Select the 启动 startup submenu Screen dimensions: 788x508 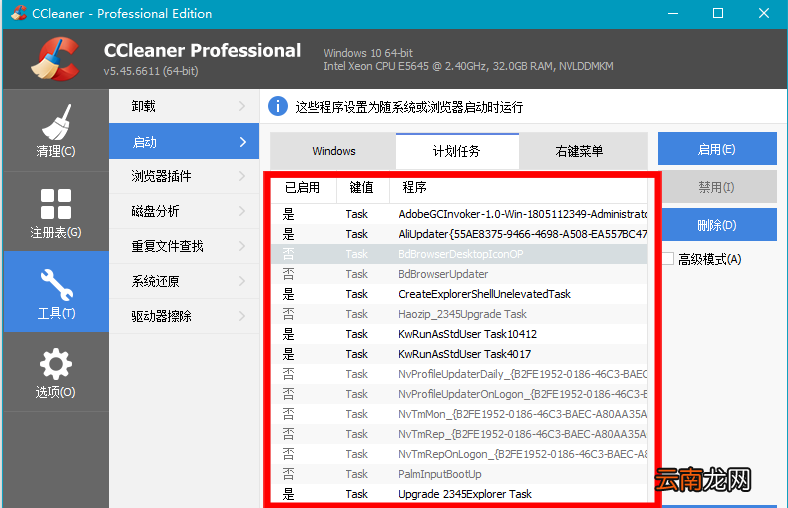coord(184,142)
